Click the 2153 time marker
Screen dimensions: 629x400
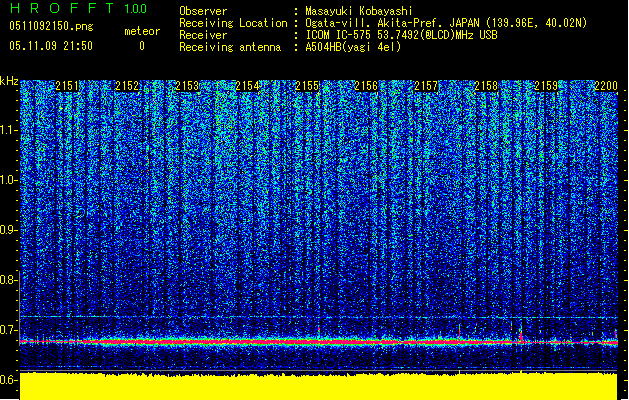[187, 86]
